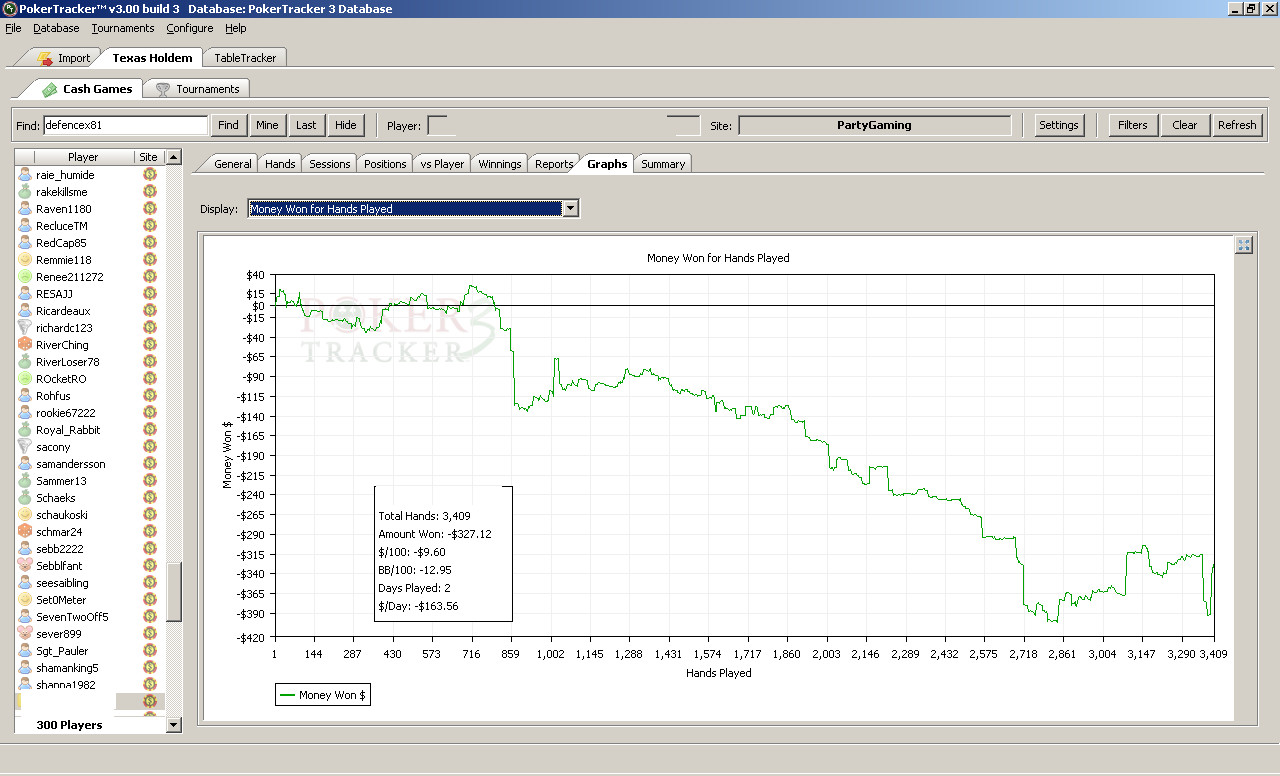Screen dimensions: 1280x776
Task: Click the Site column header
Action: [x=149, y=157]
